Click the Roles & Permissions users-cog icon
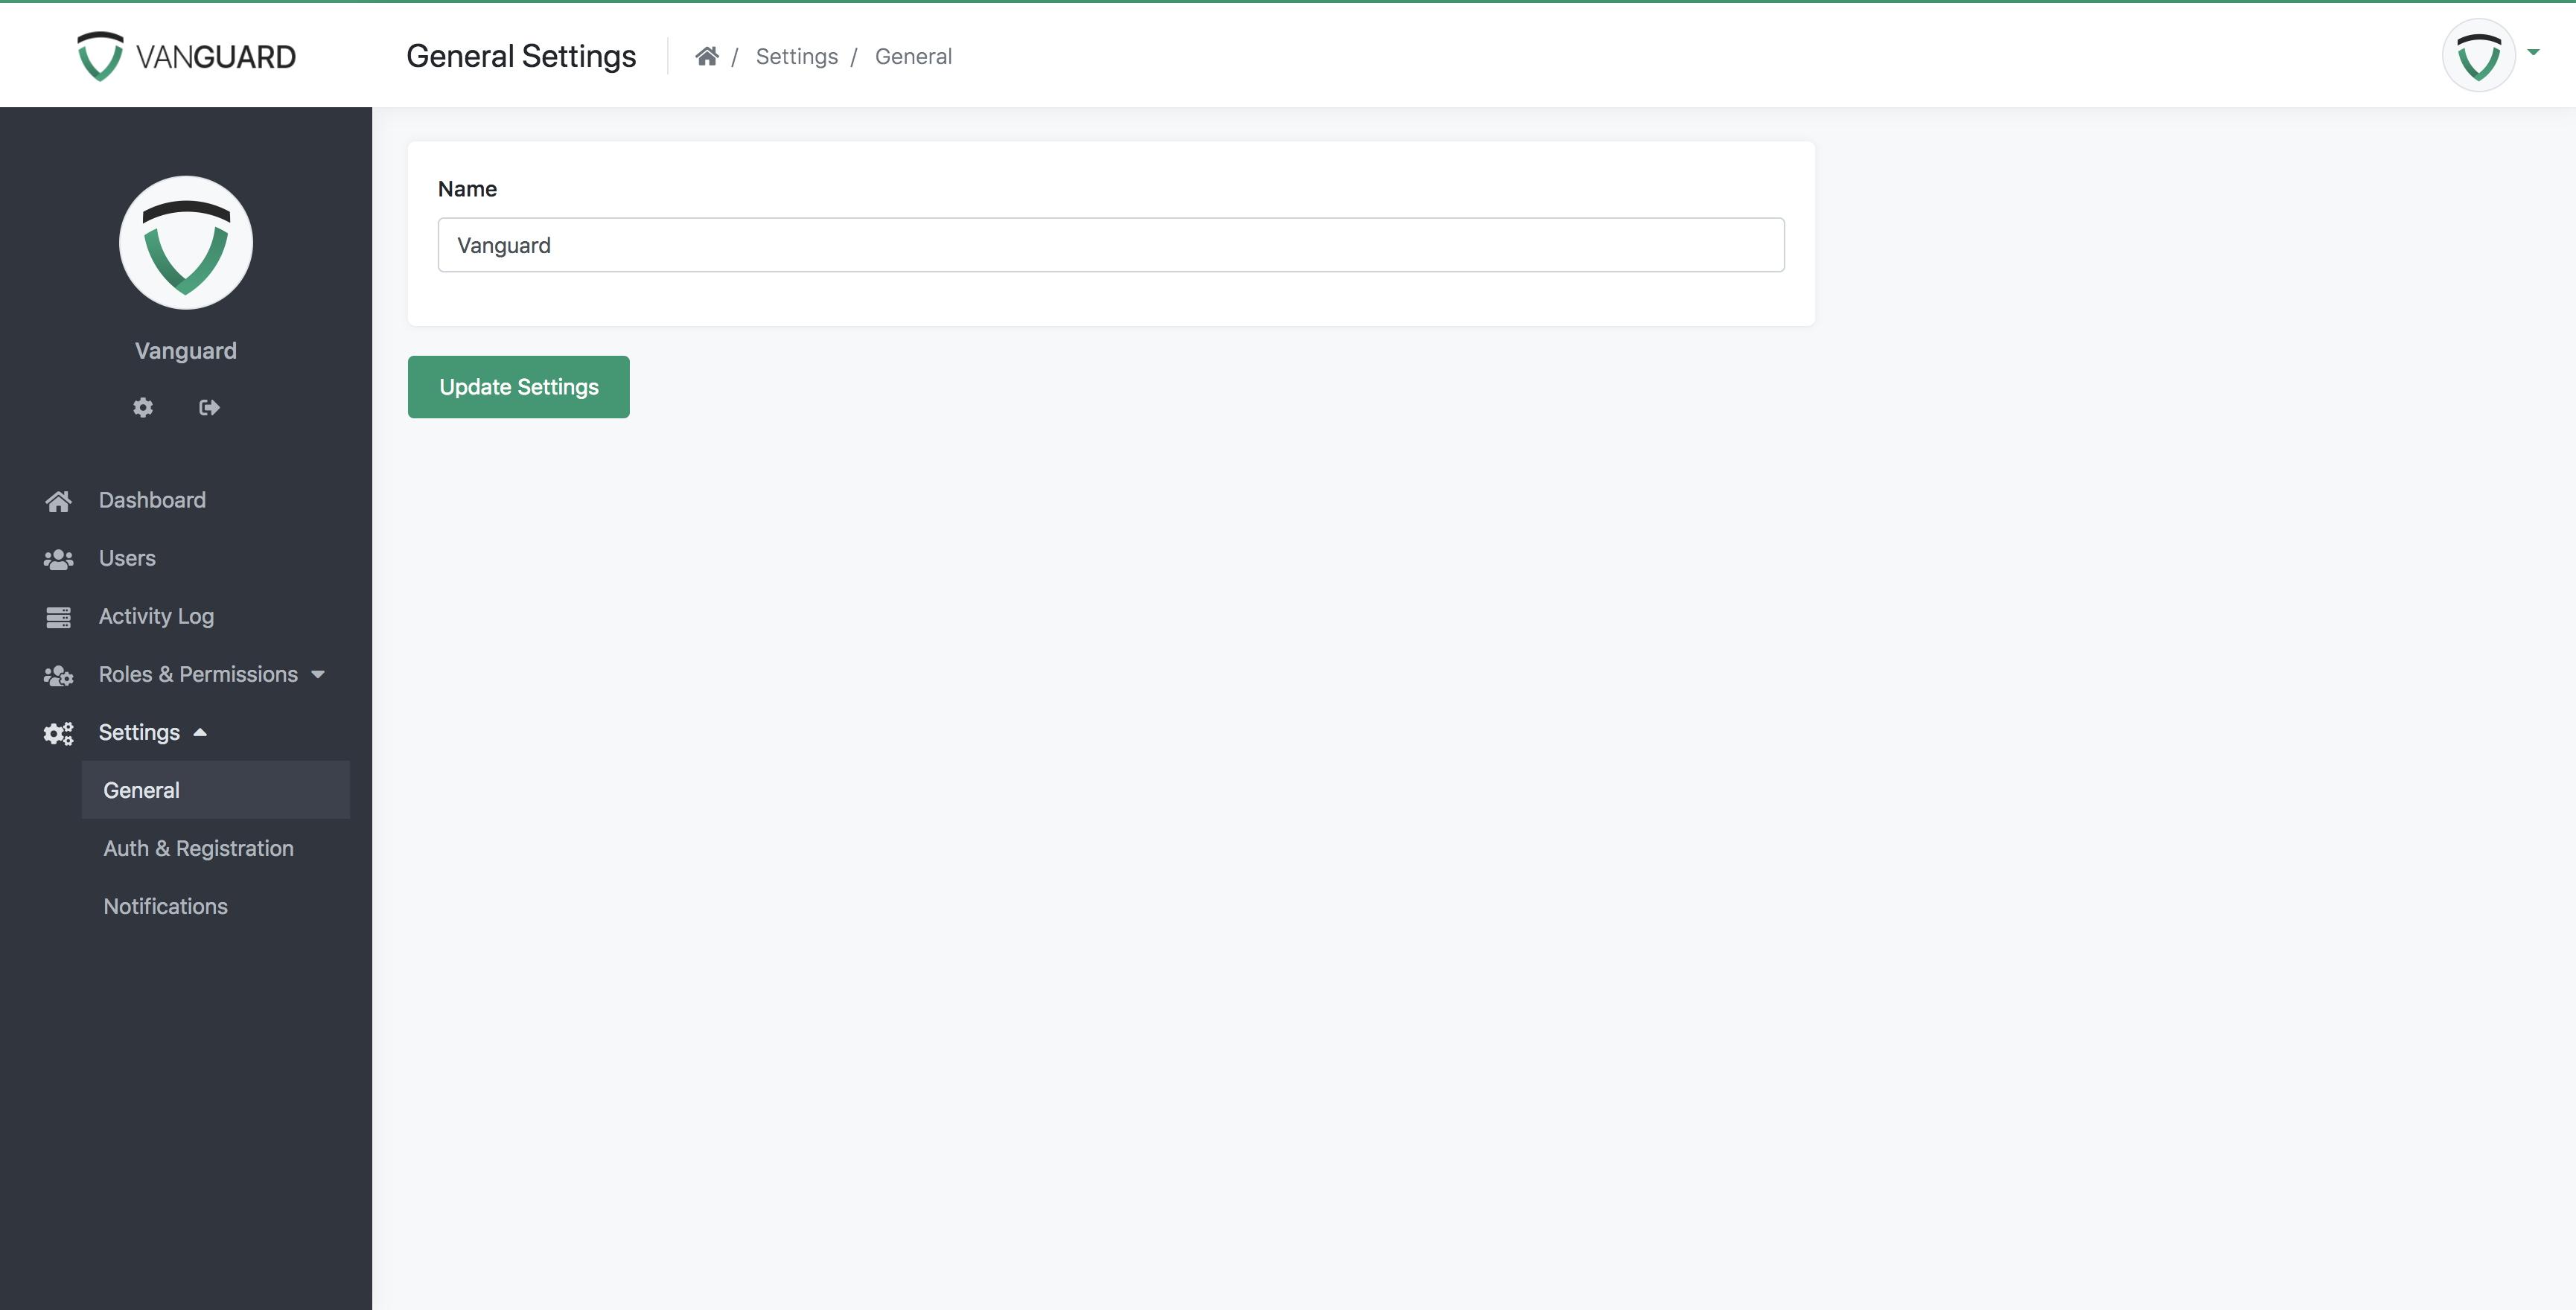 tap(58, 675)
